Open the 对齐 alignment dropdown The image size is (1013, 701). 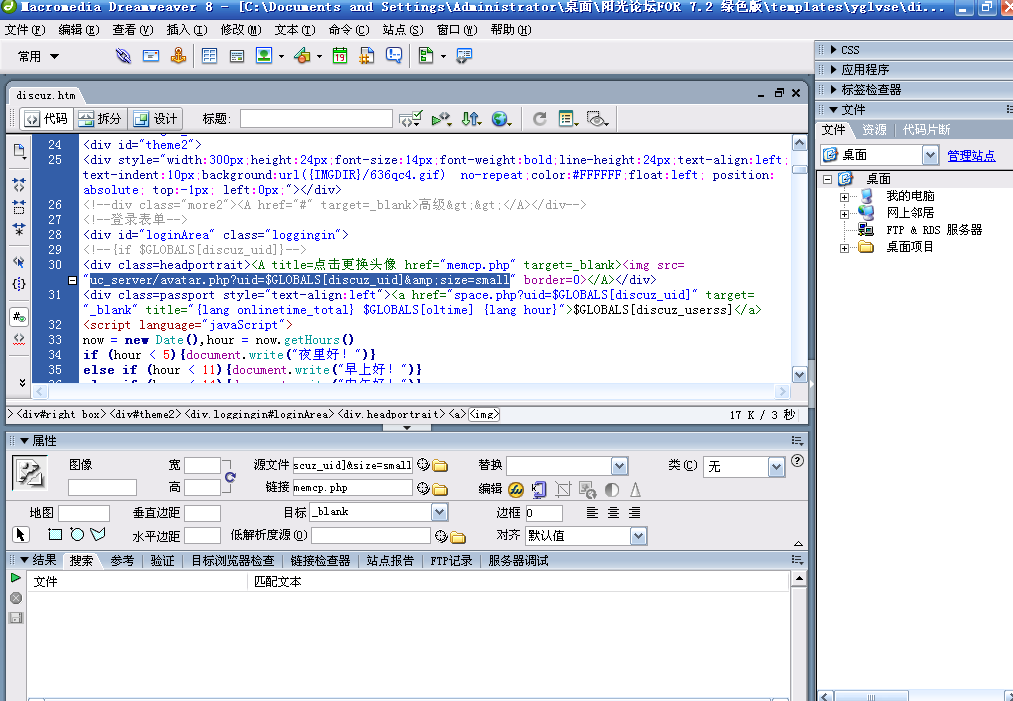point(638,536)
